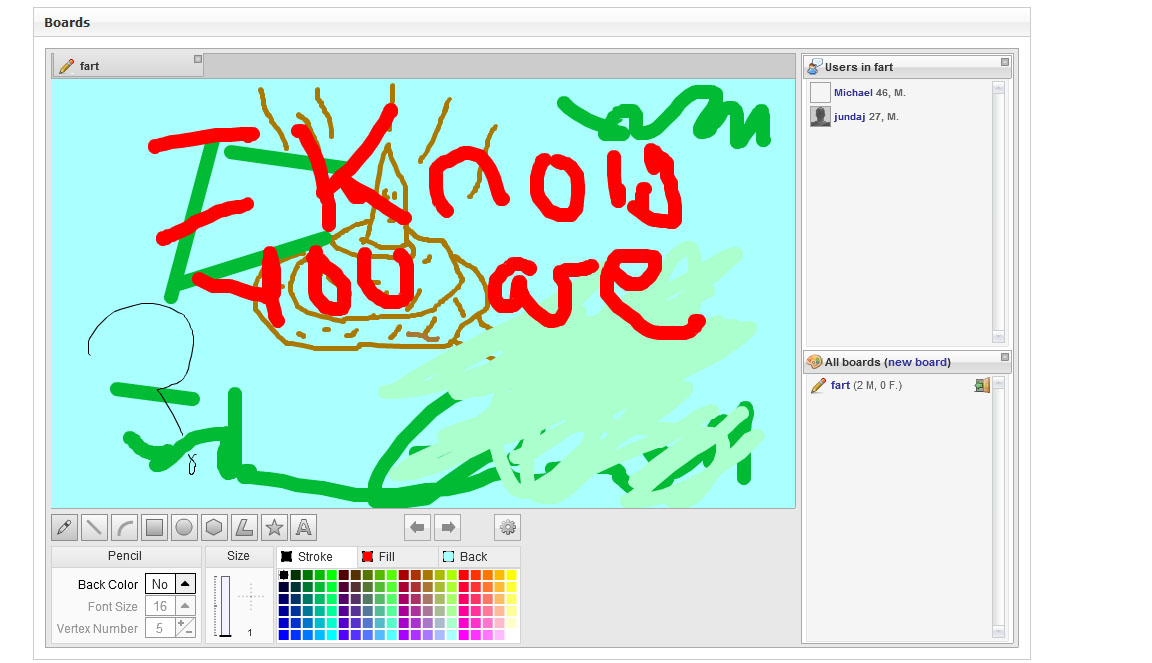Image resolution: width=1152 pixels, height=663 pixels.
Task: Select the Rectangle shape tool
Action: click(x=154, y=527)
